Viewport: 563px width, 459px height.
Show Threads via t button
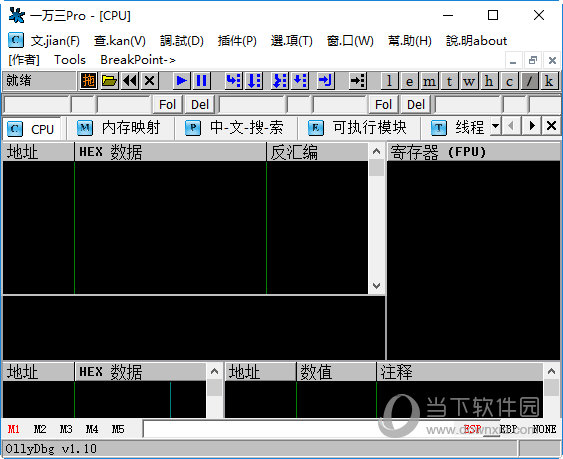pyautogui.click(x=449, y=81)
